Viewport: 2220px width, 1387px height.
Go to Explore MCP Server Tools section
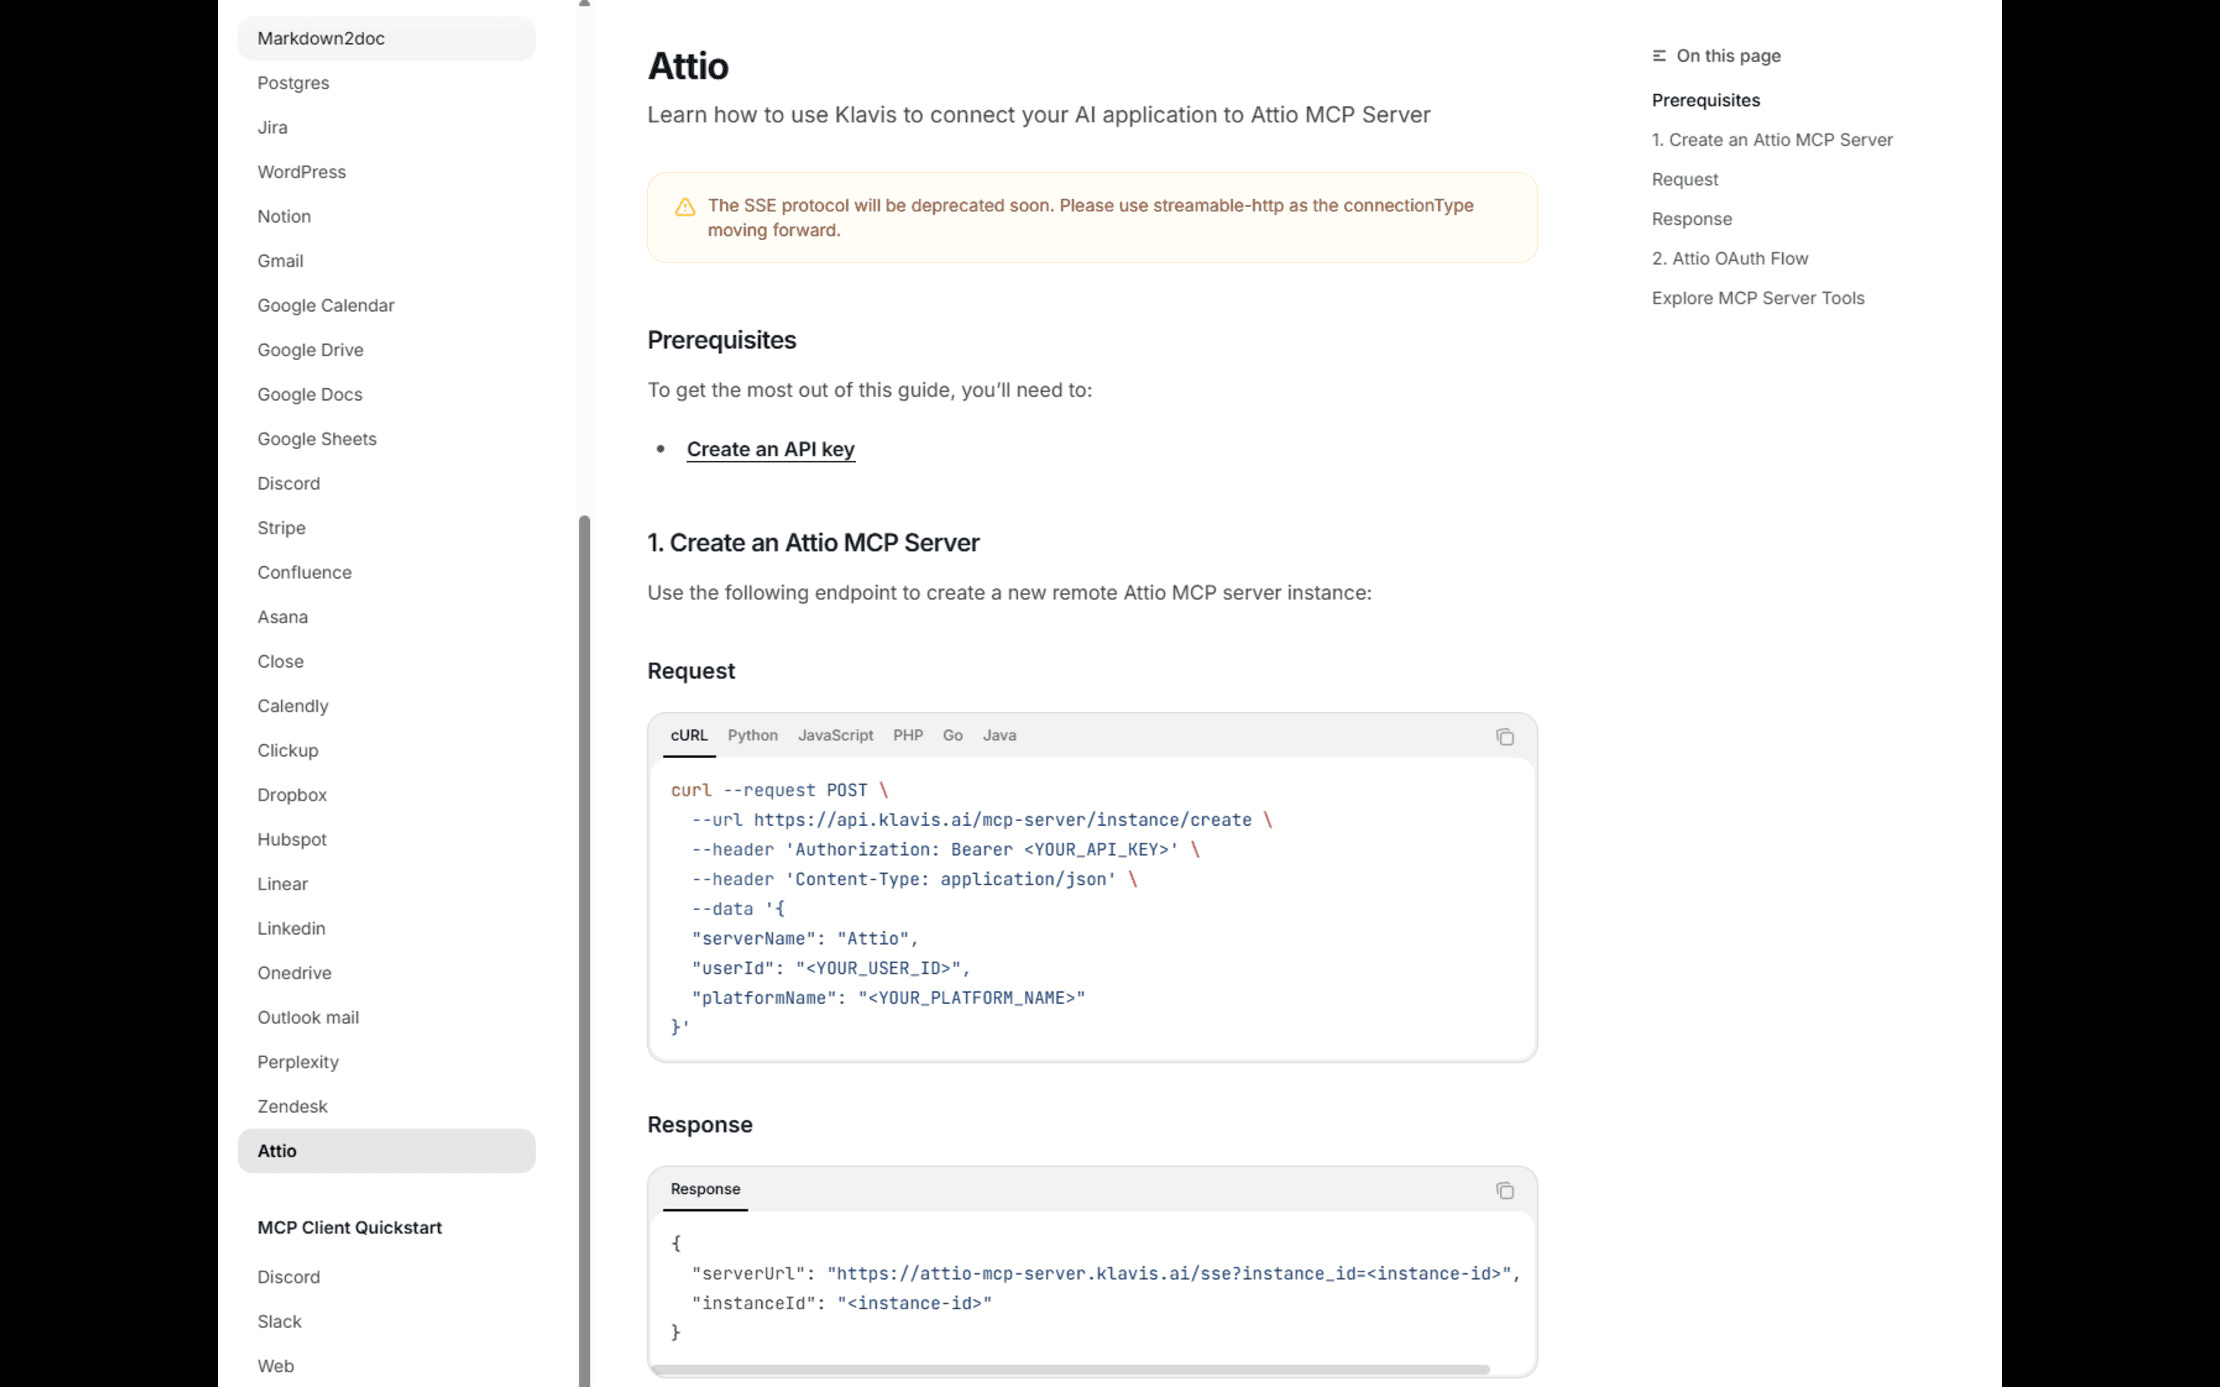coord(1757,298)
